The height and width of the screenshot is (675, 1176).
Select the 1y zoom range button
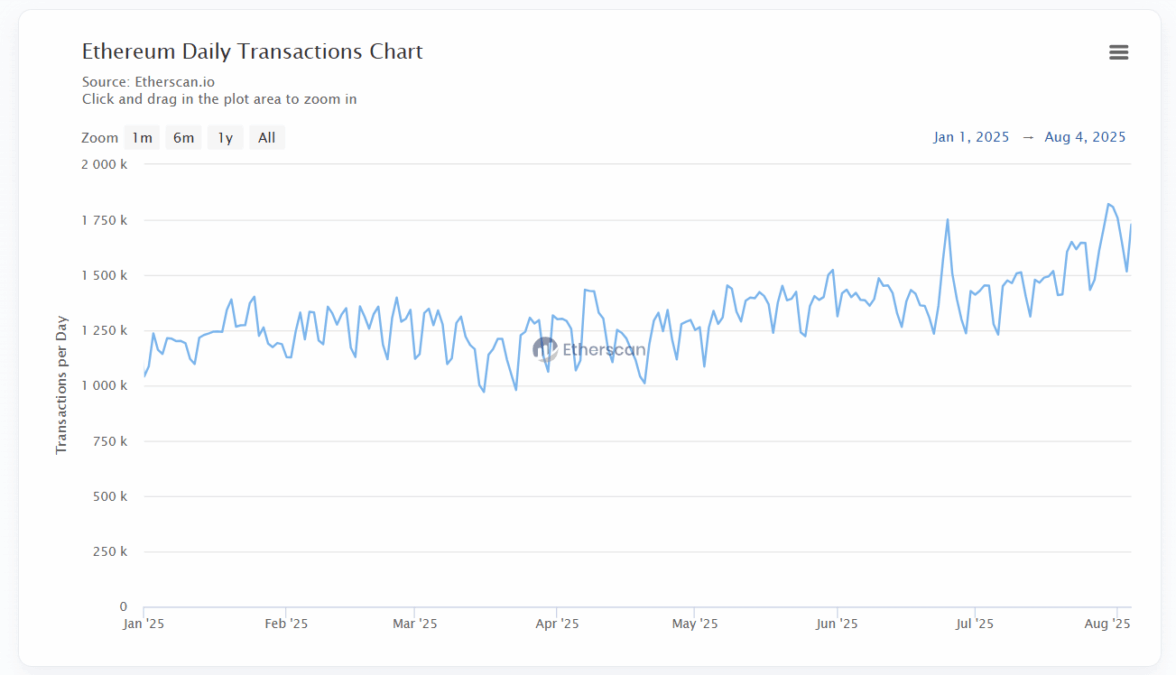pos(225,137)
